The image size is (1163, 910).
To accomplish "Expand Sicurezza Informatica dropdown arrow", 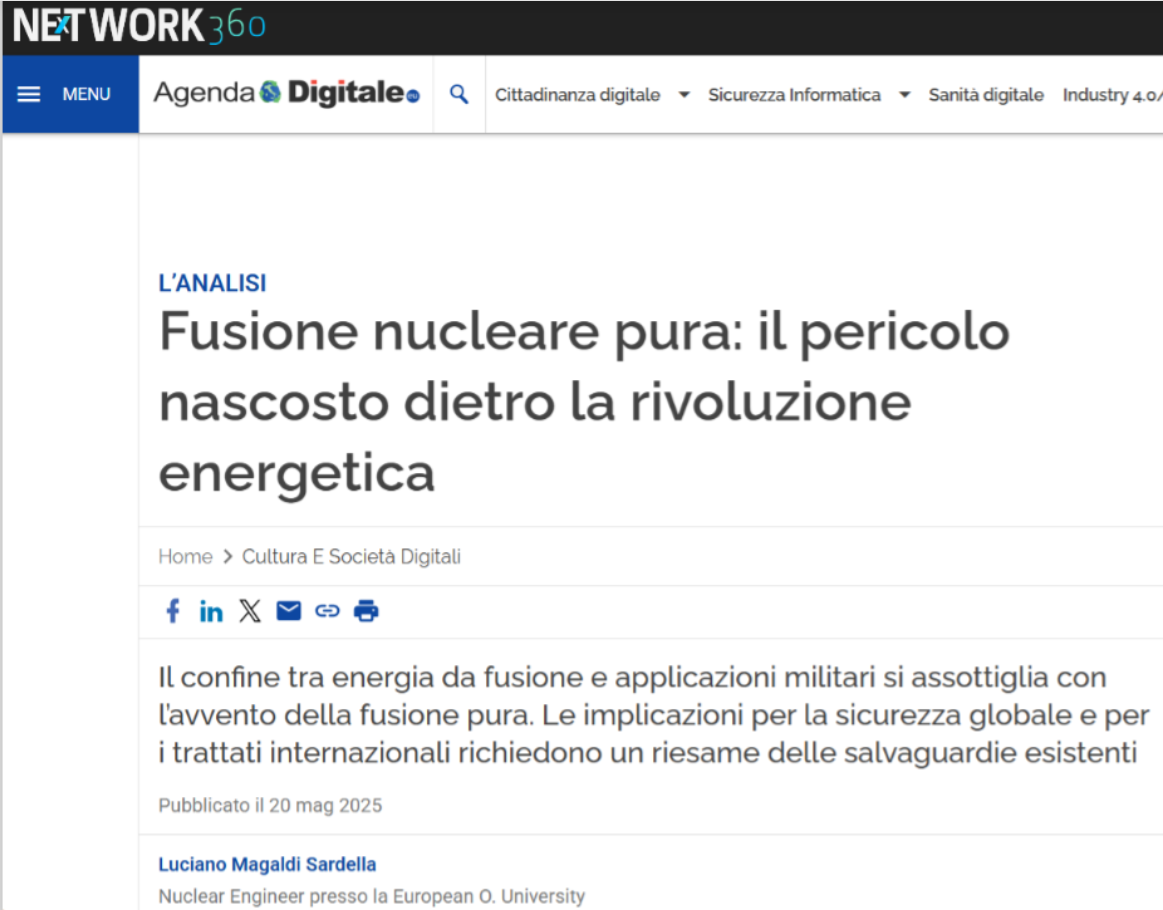I will pyautogui.click(x=904, y=95).
